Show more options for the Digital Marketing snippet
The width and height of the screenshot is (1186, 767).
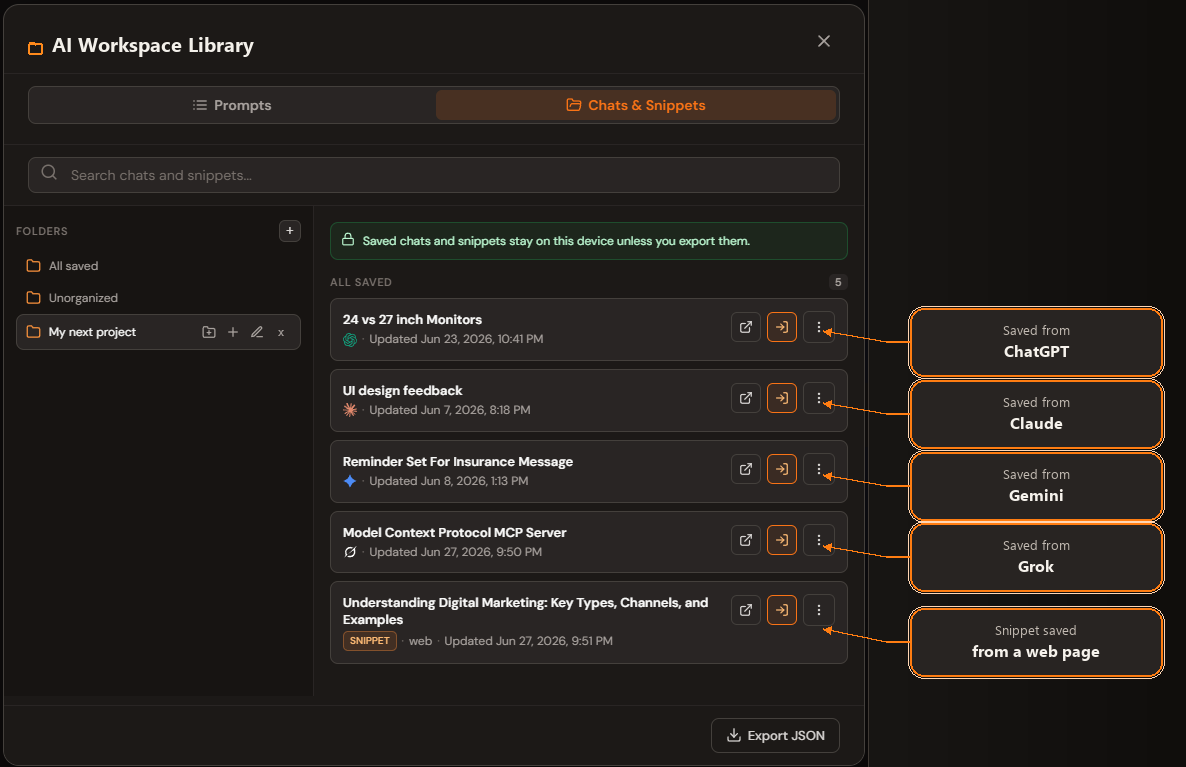(x=818, y=610)
